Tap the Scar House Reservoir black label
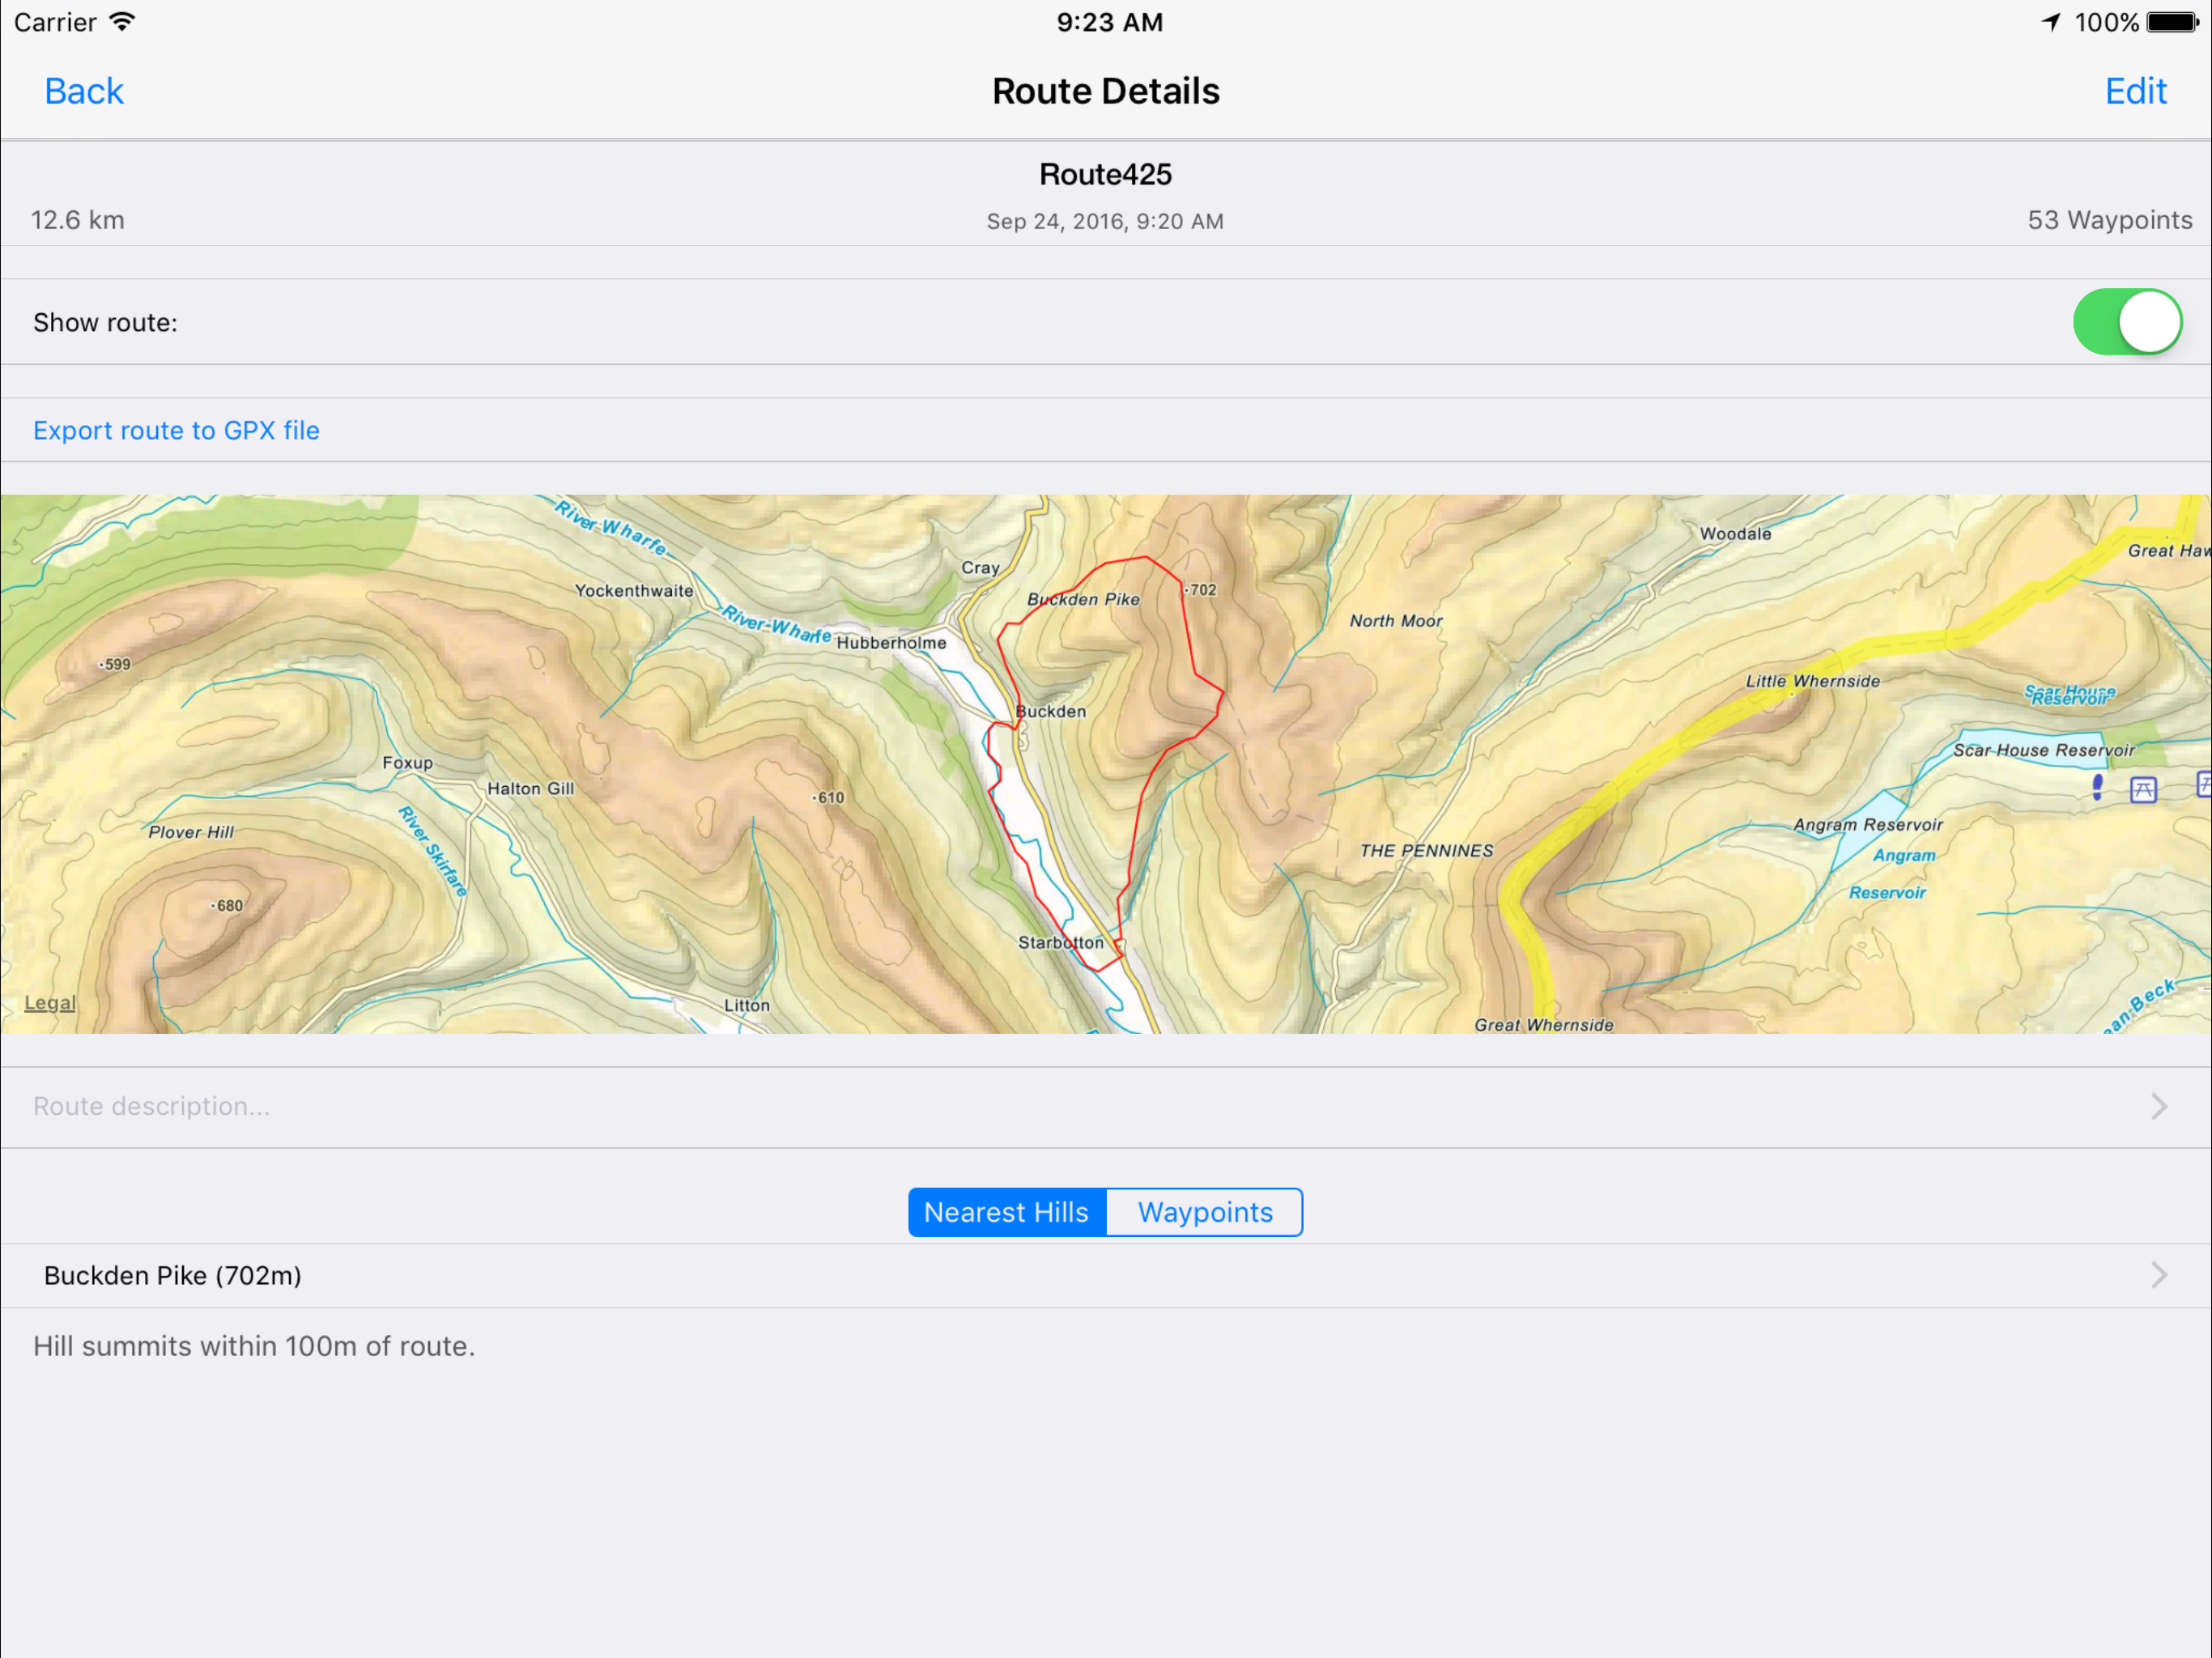Viewport: 2212px width, 1658px height. 2044,749
